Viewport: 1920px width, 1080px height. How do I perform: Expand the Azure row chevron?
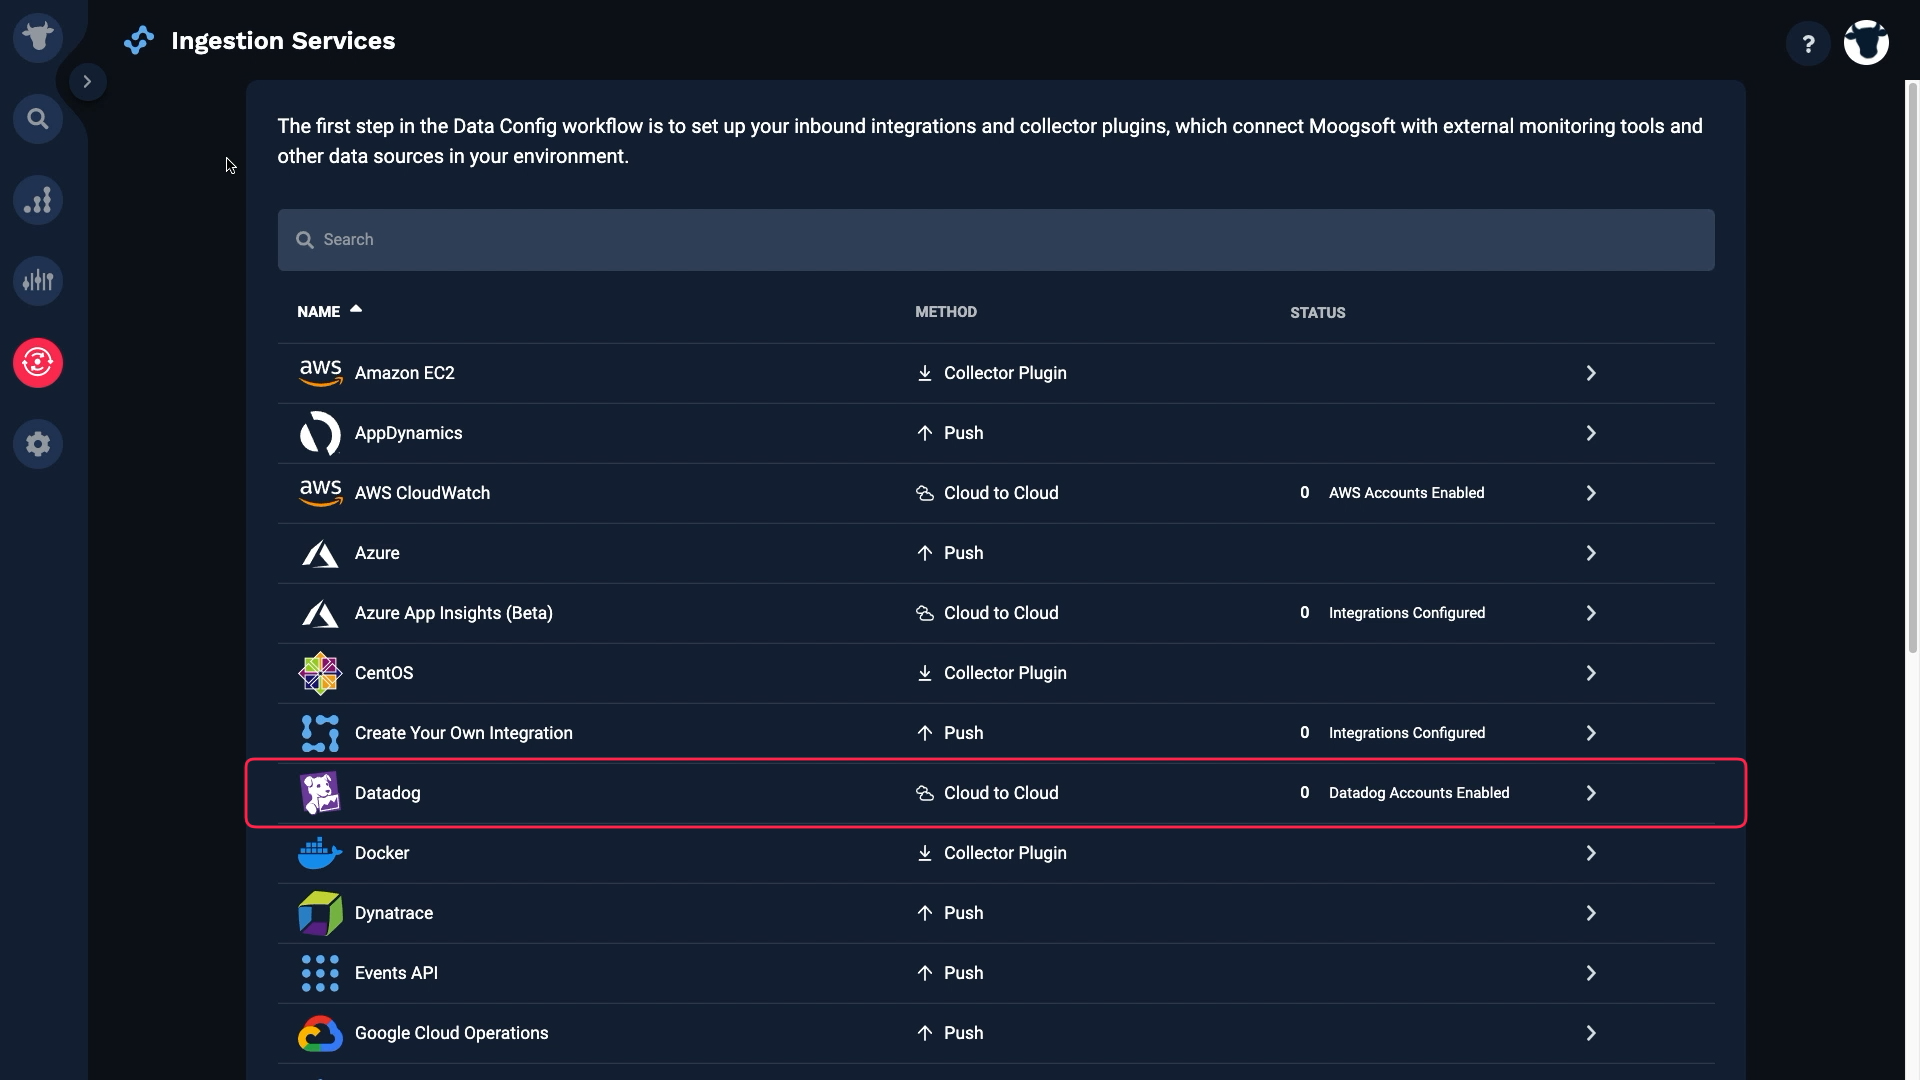(1591, 553)
